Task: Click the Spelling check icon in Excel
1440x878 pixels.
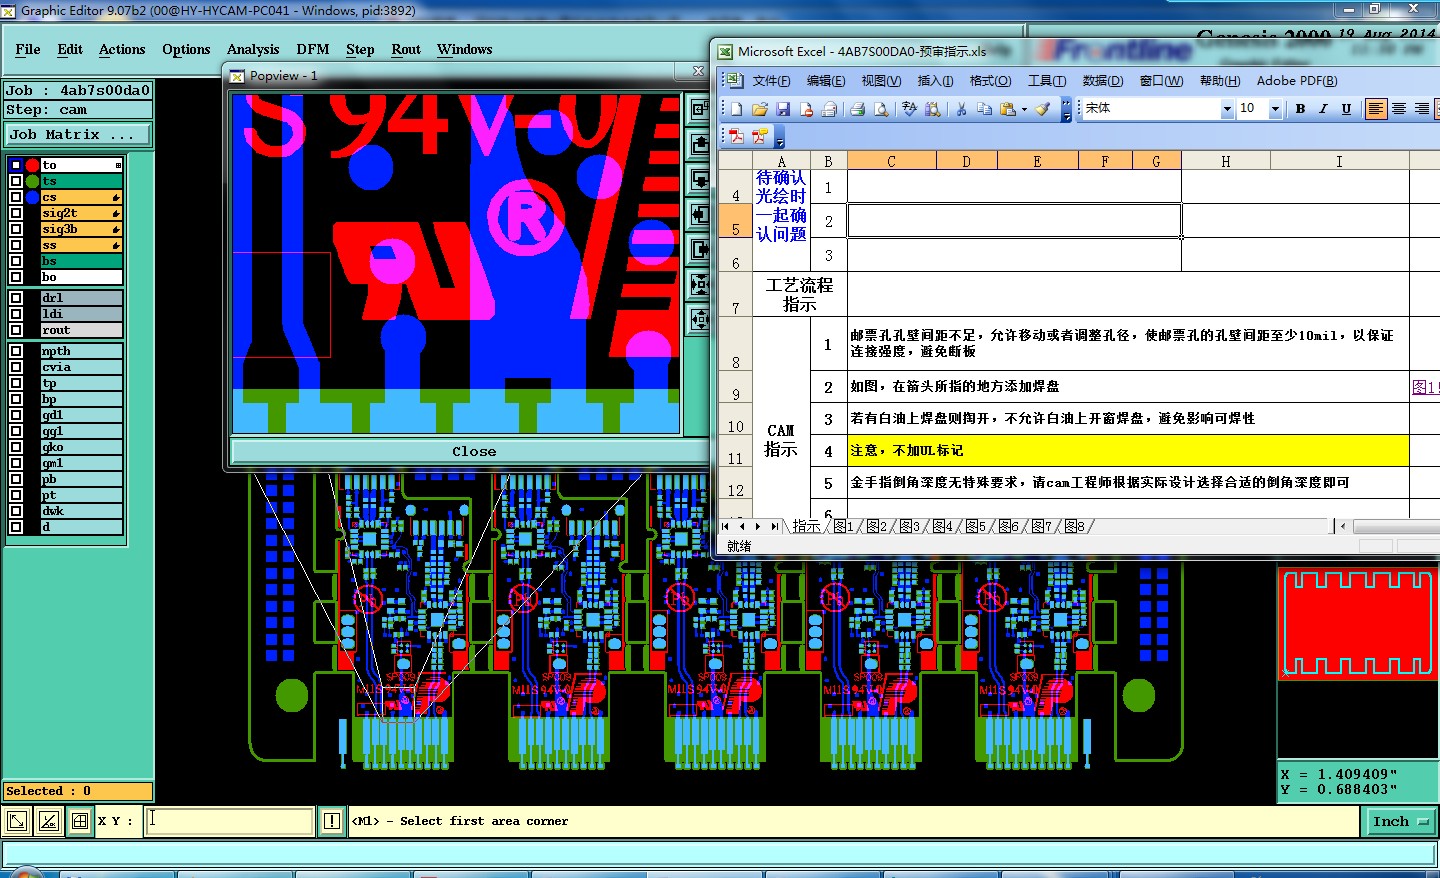Action: coord(909,109)
